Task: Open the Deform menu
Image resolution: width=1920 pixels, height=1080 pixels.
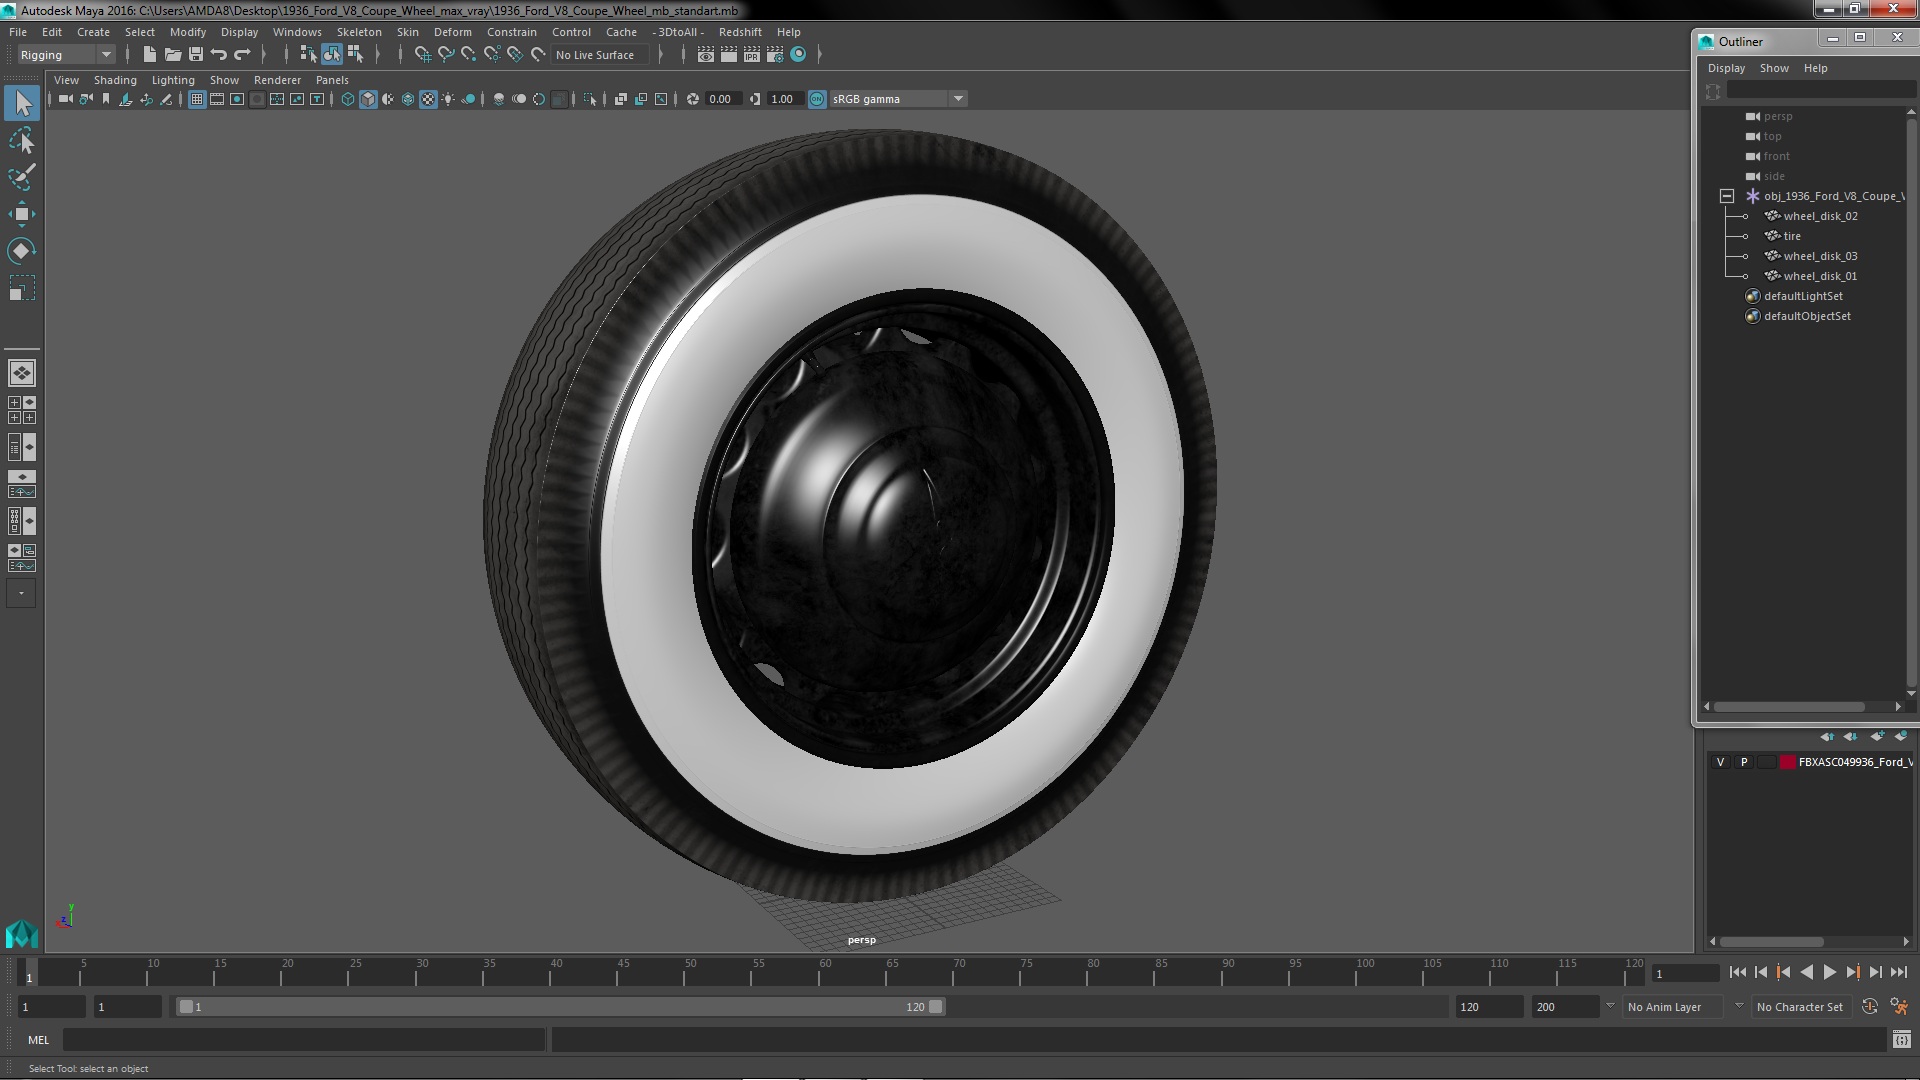Action: click(452, 32)
